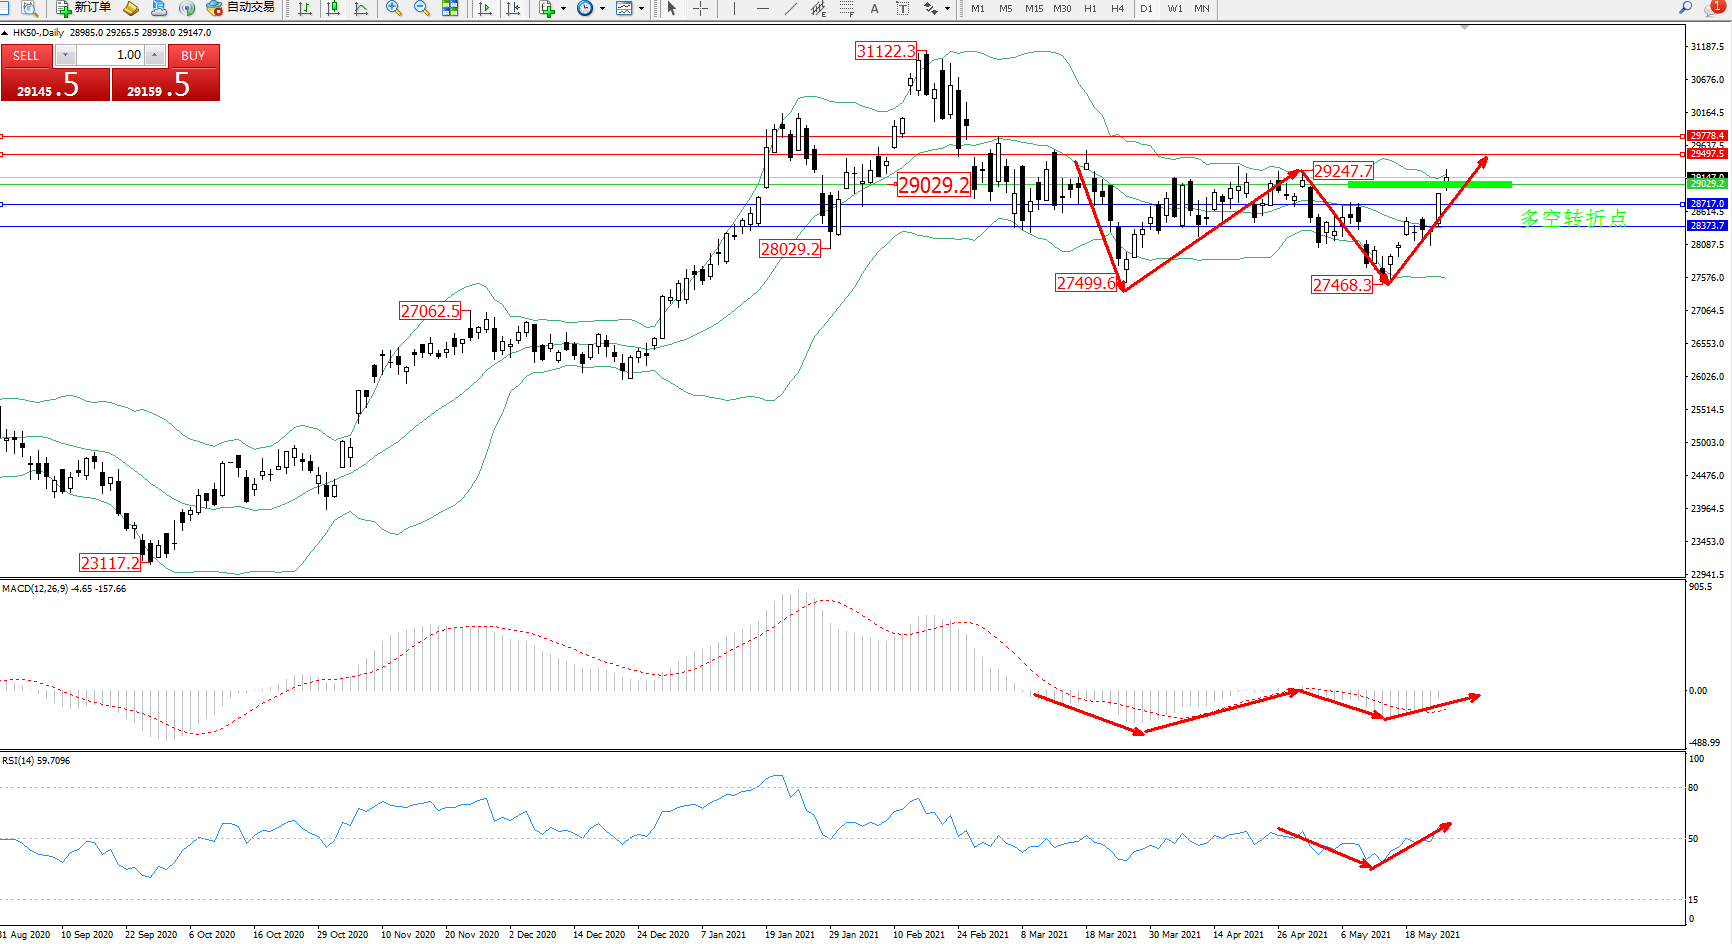Switch chart to line chart mode
Image resolution: width=1732 pixels, height=944 pixels.
pos(361,8)
